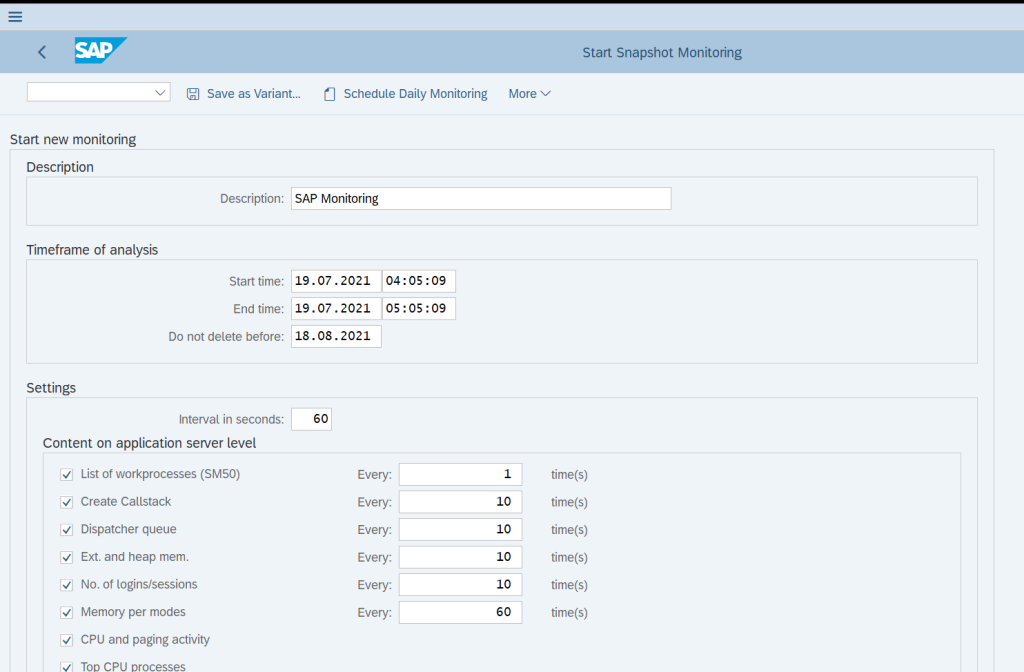Uncheck CPU and paging activity checkbox
The width and height of the screenshot is (1024, 672).
pyautogui.click(x=67, y=640)
